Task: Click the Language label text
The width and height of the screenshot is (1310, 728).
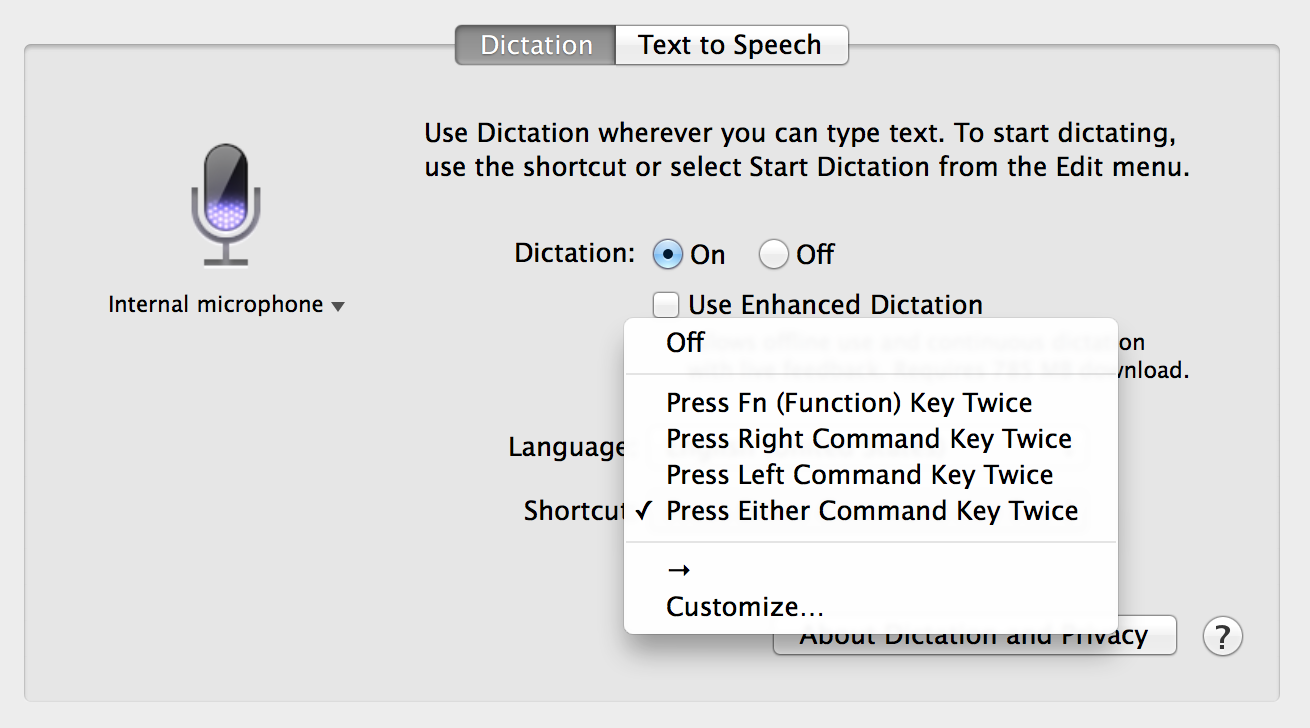Action: click(x=567, y=448)
